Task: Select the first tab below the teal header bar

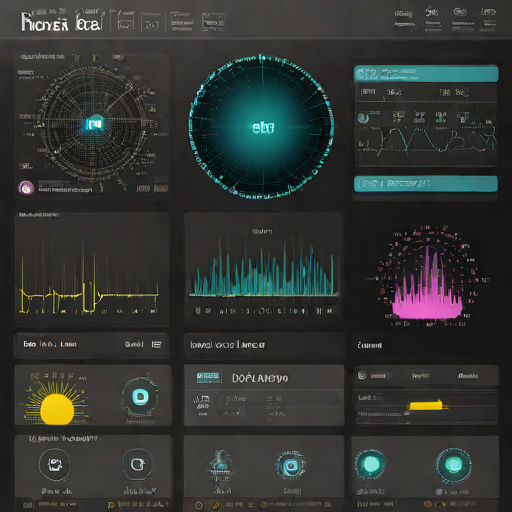Action: coord(368,92)
